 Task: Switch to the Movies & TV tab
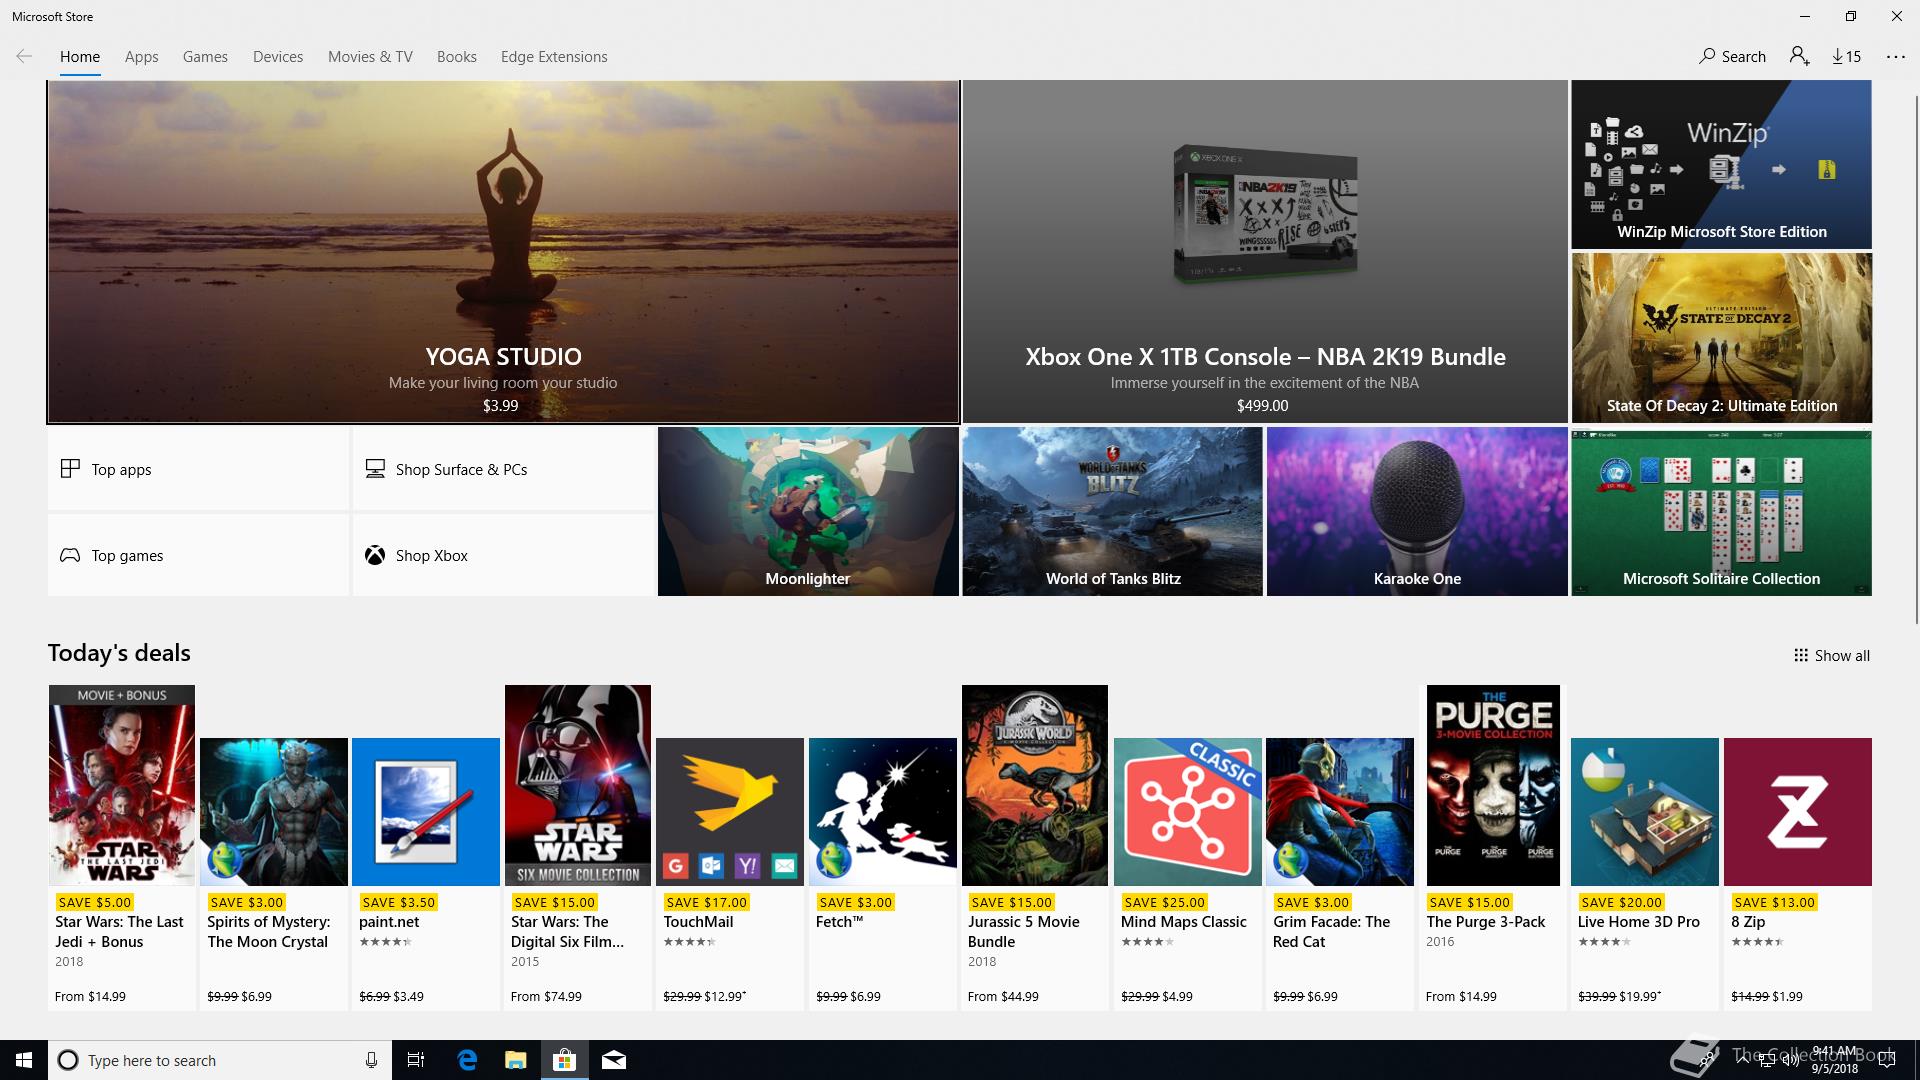tap(370, 57)
